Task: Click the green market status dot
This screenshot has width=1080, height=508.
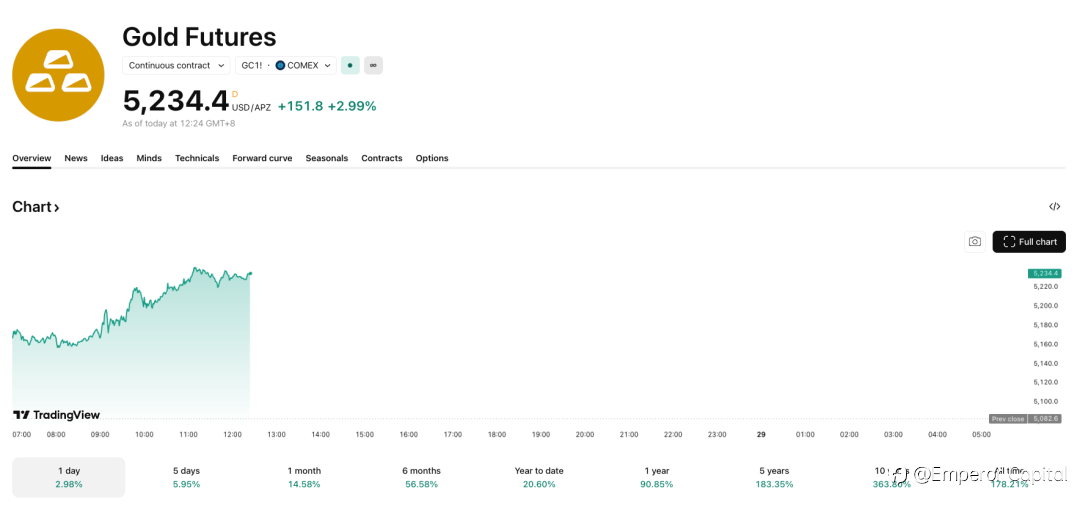Action: [x=350, y=65]
